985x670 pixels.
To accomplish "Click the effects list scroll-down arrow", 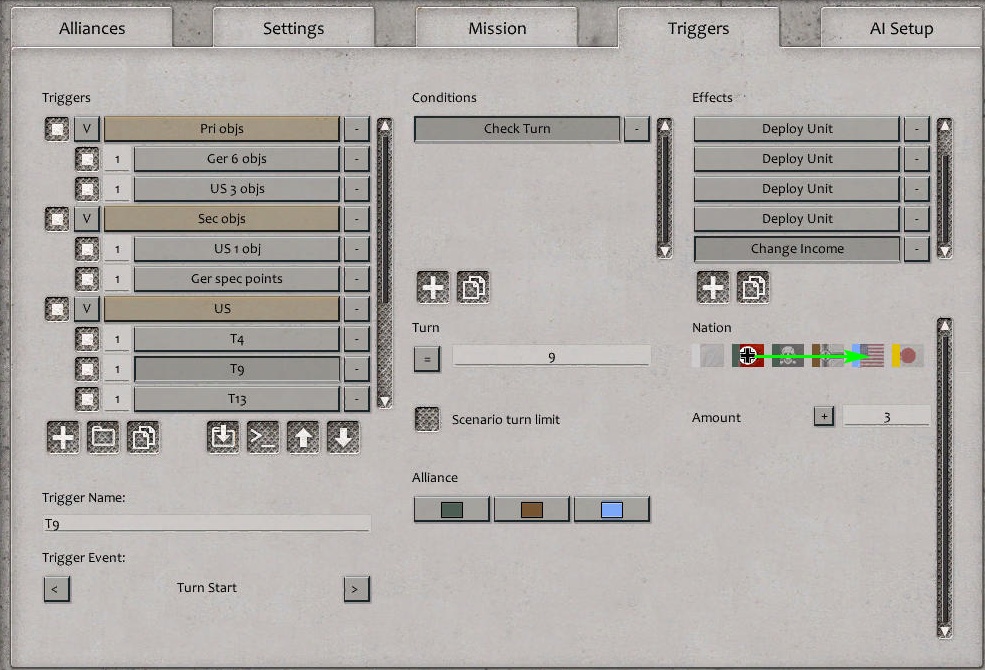I will (x=944, y=251).
